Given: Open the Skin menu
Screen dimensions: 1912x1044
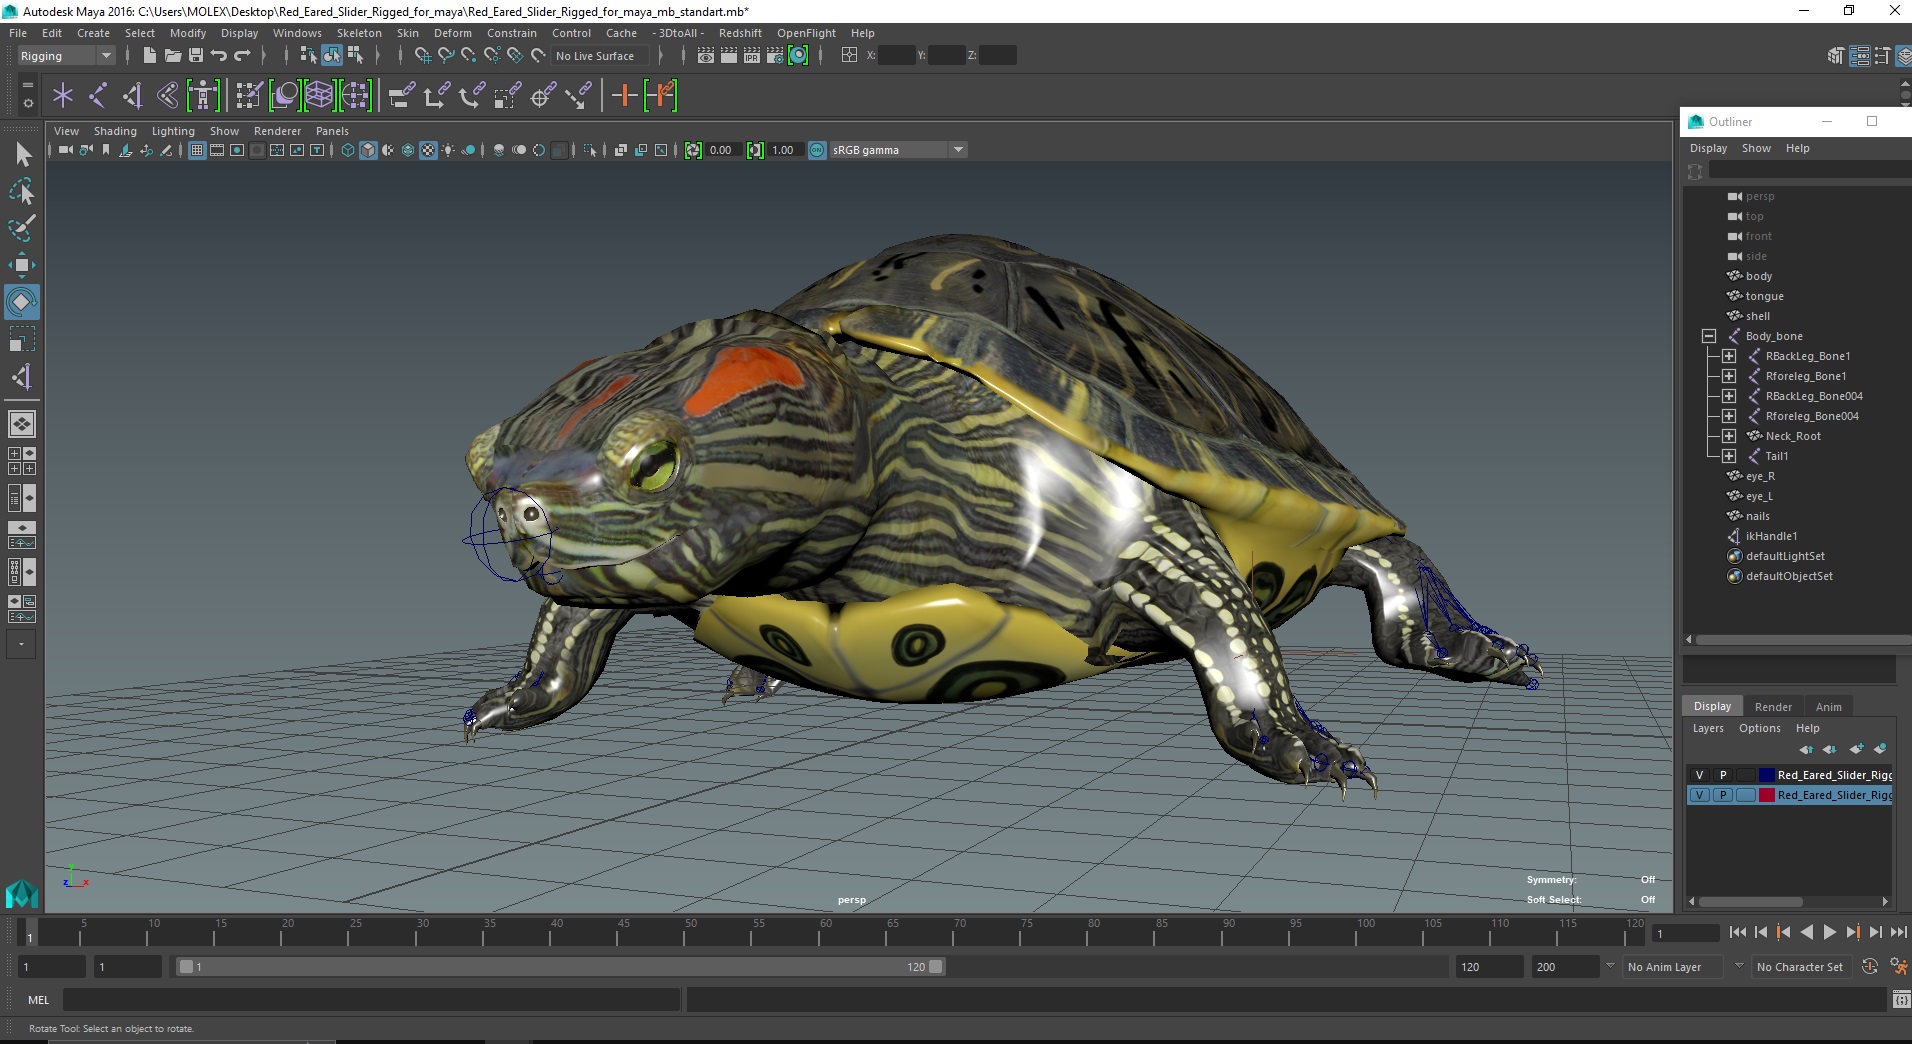Looking at the screenshot, I should 408,33.
